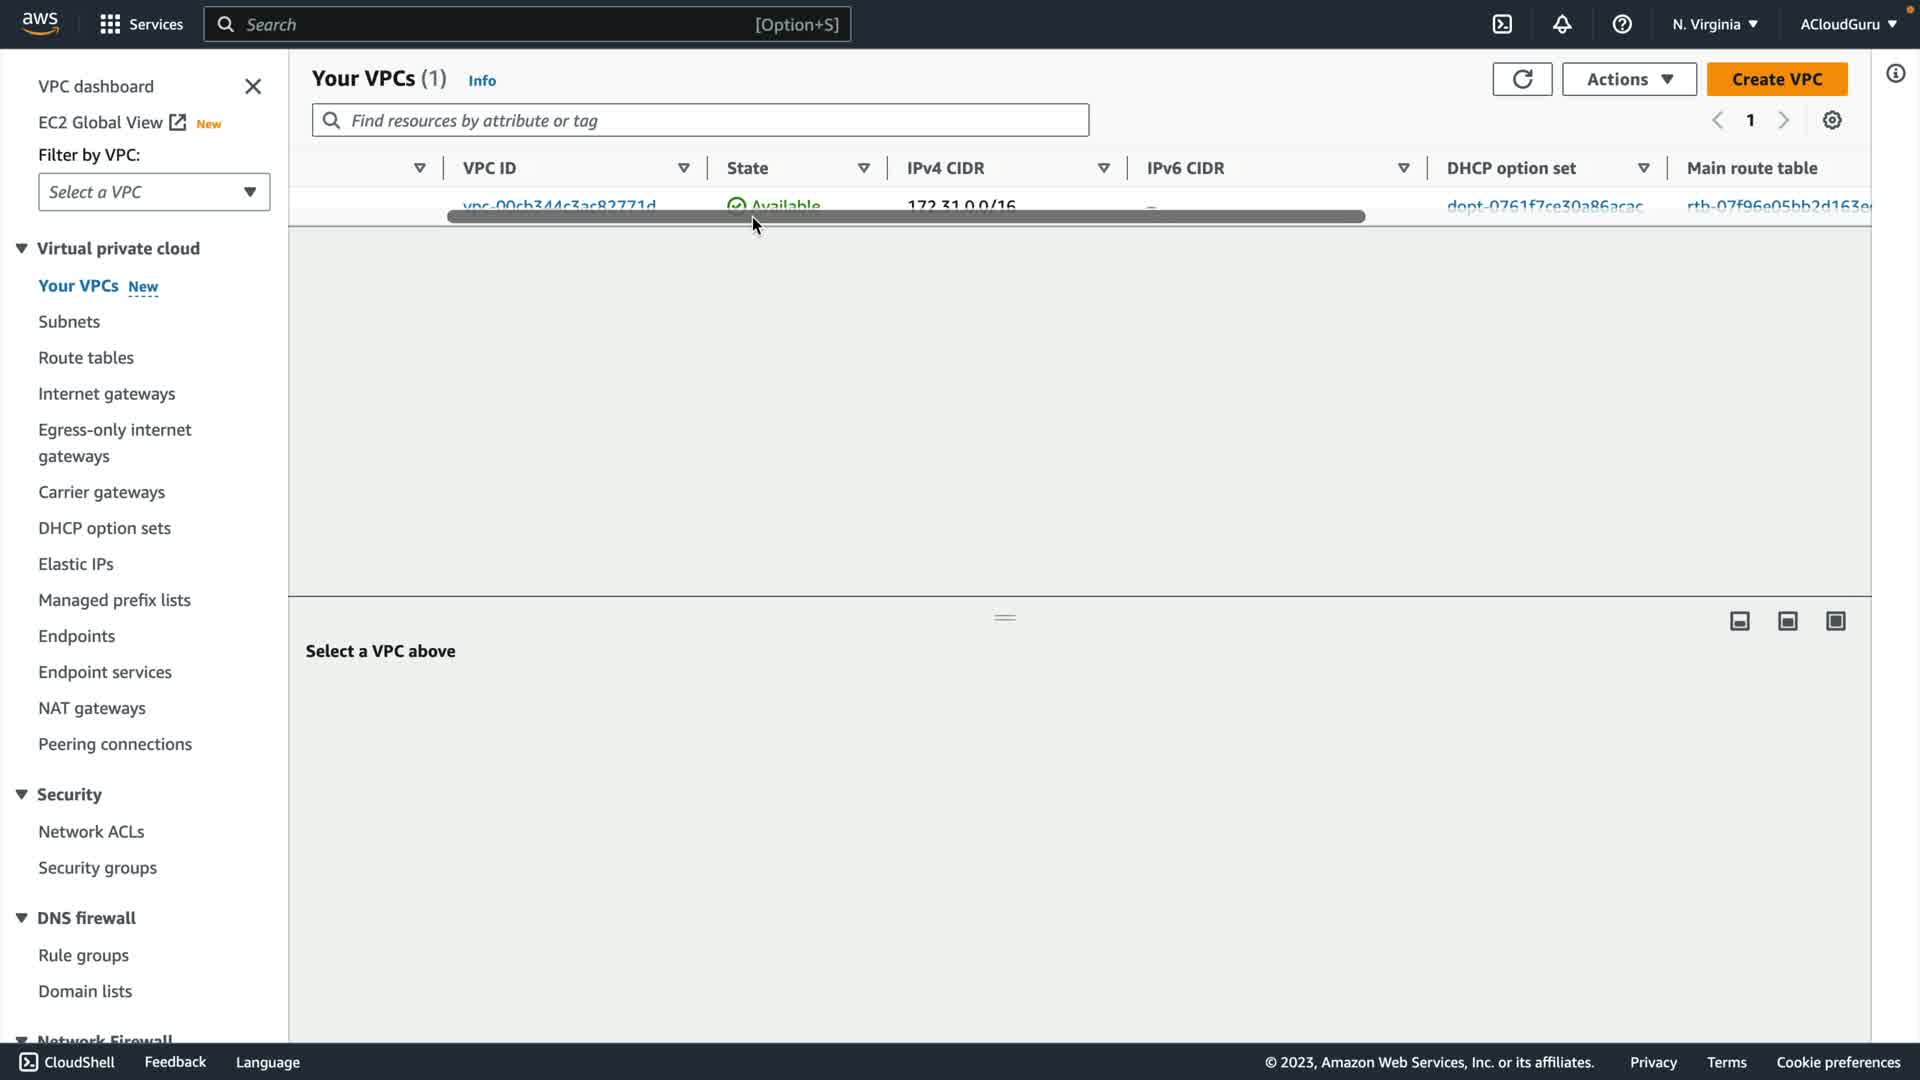Viewport: 1920px width, 1080px height.
Task: Click the refresh VPC list icon
Action: 1522,79
